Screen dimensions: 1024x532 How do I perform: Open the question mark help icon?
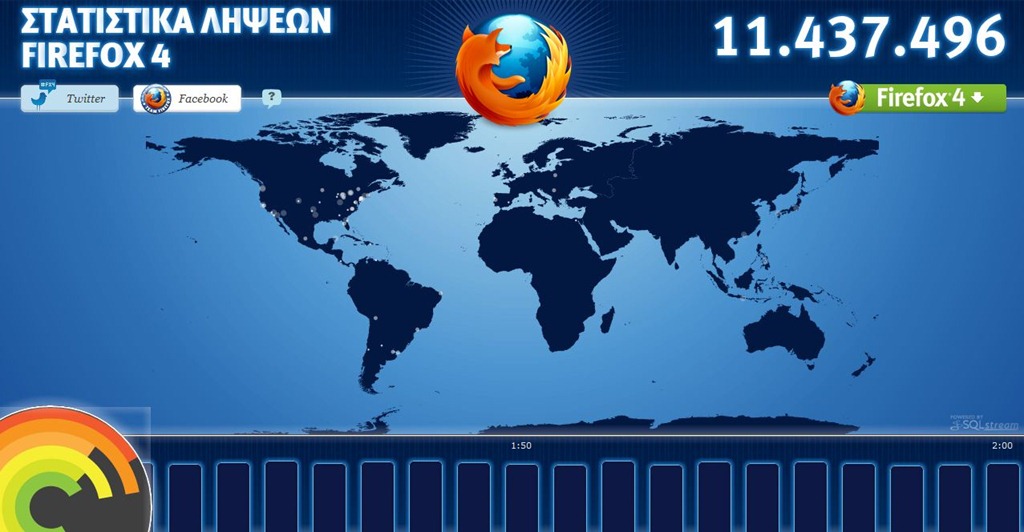point(272,99)
